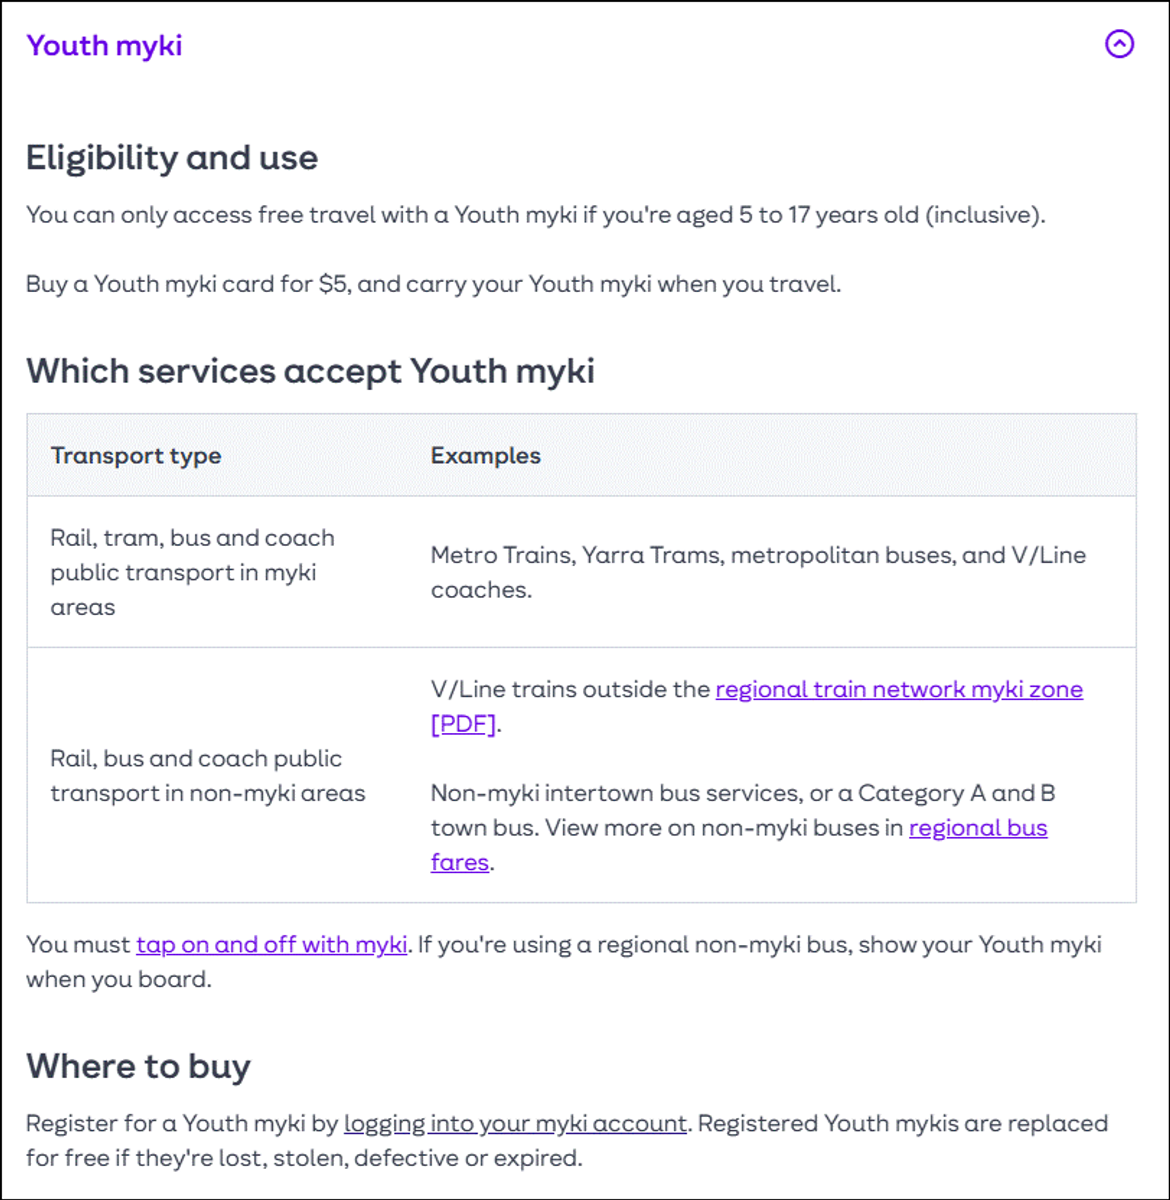Click the free travel age eligibility sentence

tap(535, 215)
